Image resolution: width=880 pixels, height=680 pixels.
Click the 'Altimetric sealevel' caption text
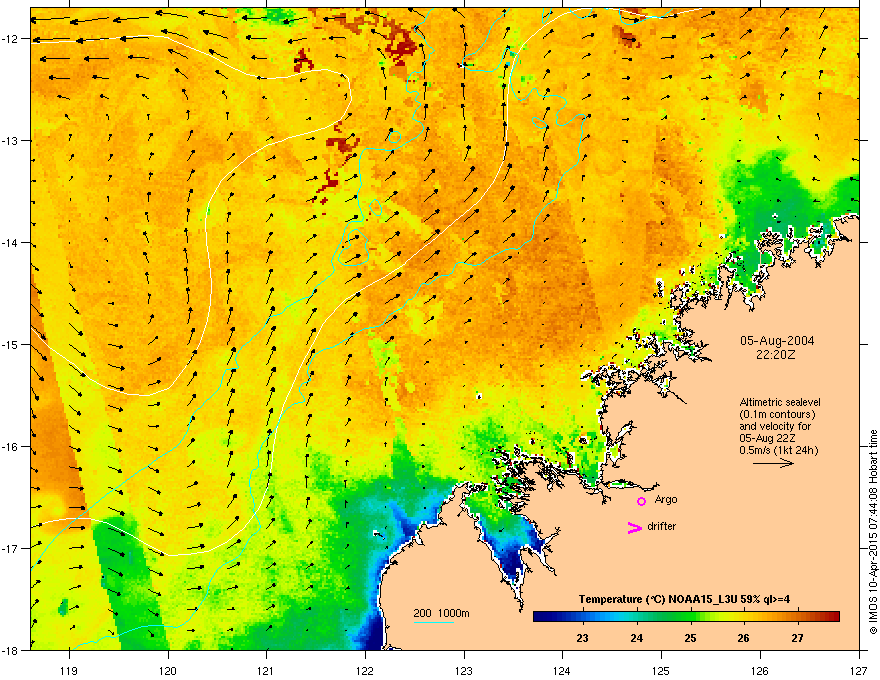(x=780, y=402)
